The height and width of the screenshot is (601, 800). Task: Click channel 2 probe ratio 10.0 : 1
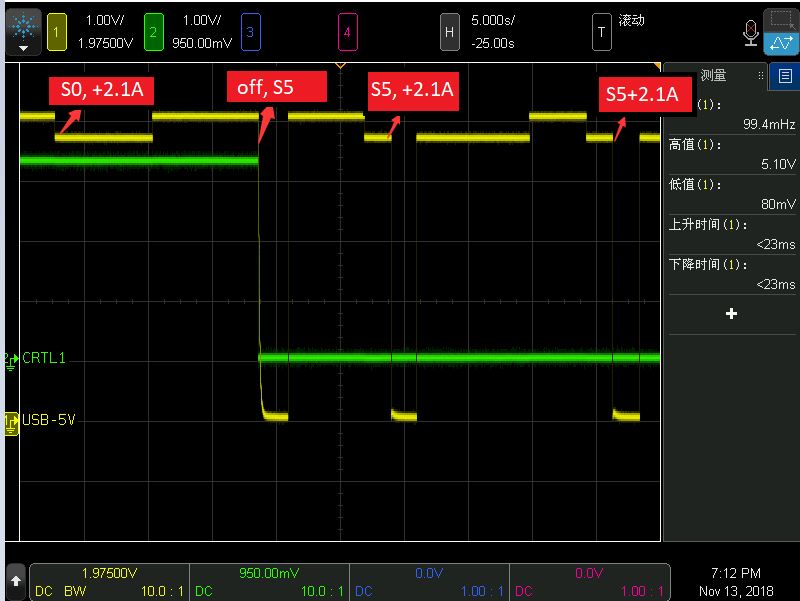click(x=322, y=591)
